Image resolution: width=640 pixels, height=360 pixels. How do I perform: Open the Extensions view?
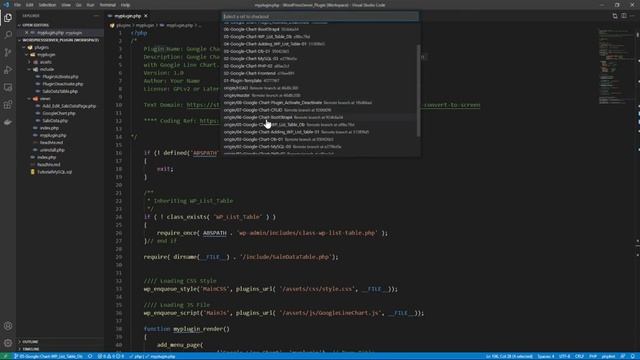(x=8, y=105)
